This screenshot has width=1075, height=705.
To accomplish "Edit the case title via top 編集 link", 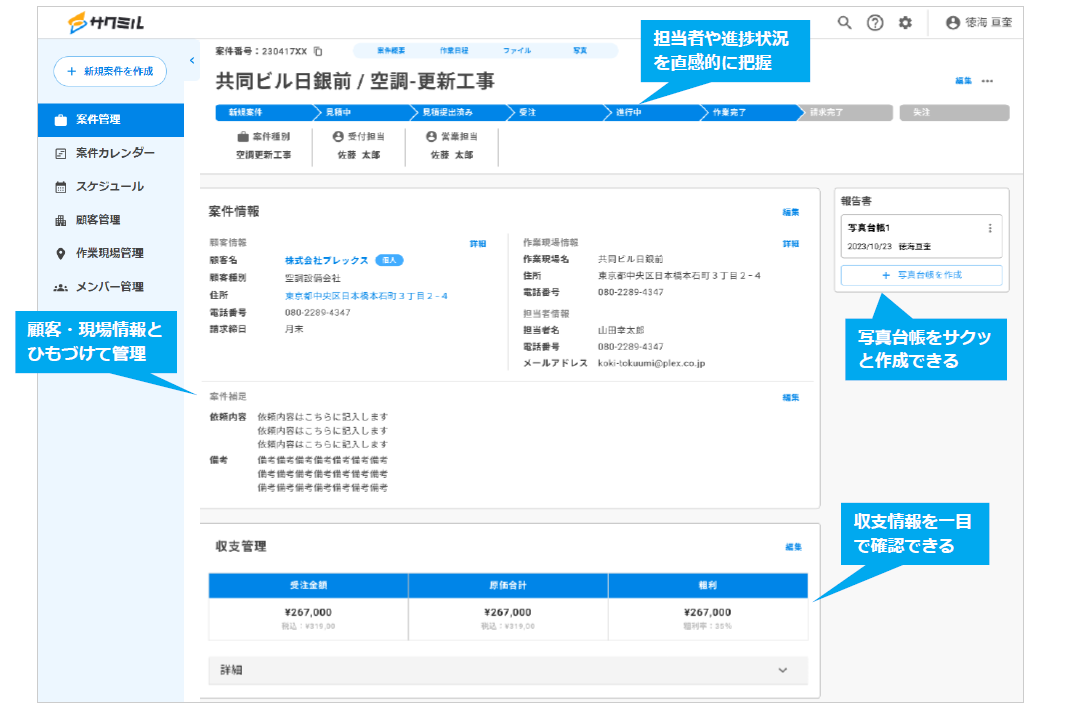I will 964,81.
